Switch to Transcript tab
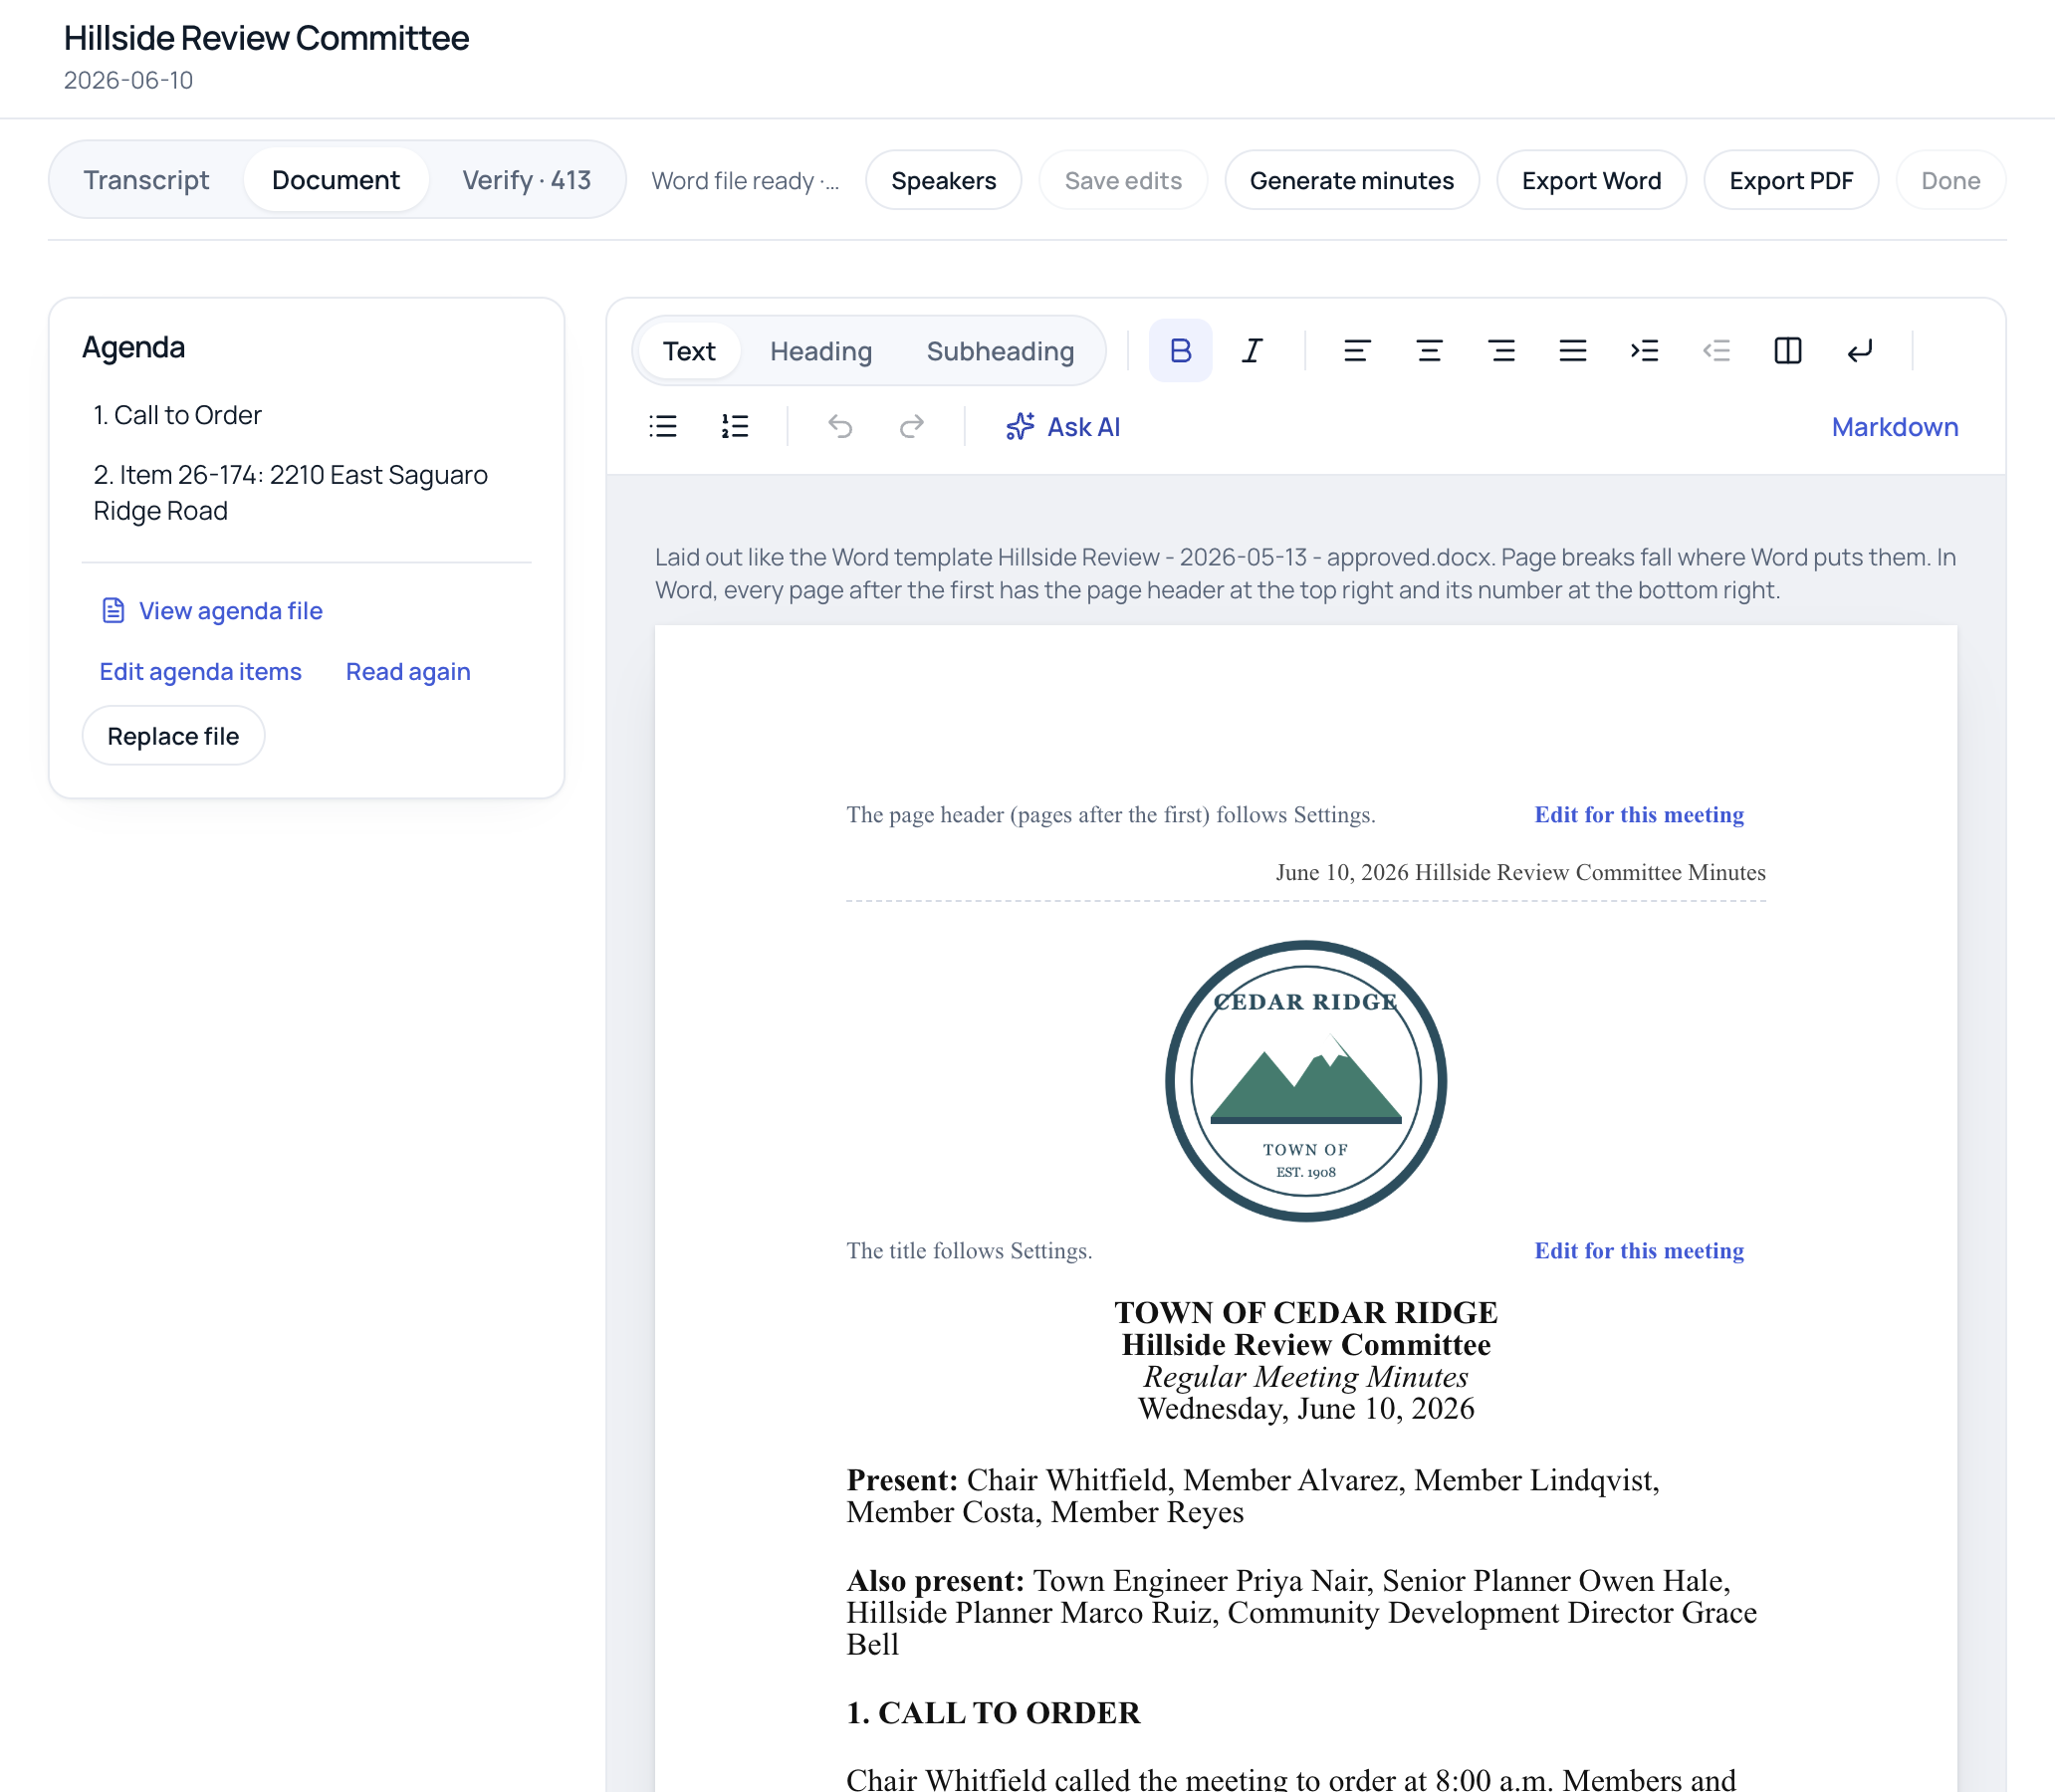This screenshot has height=1792, width=2055. coord(146,180)
